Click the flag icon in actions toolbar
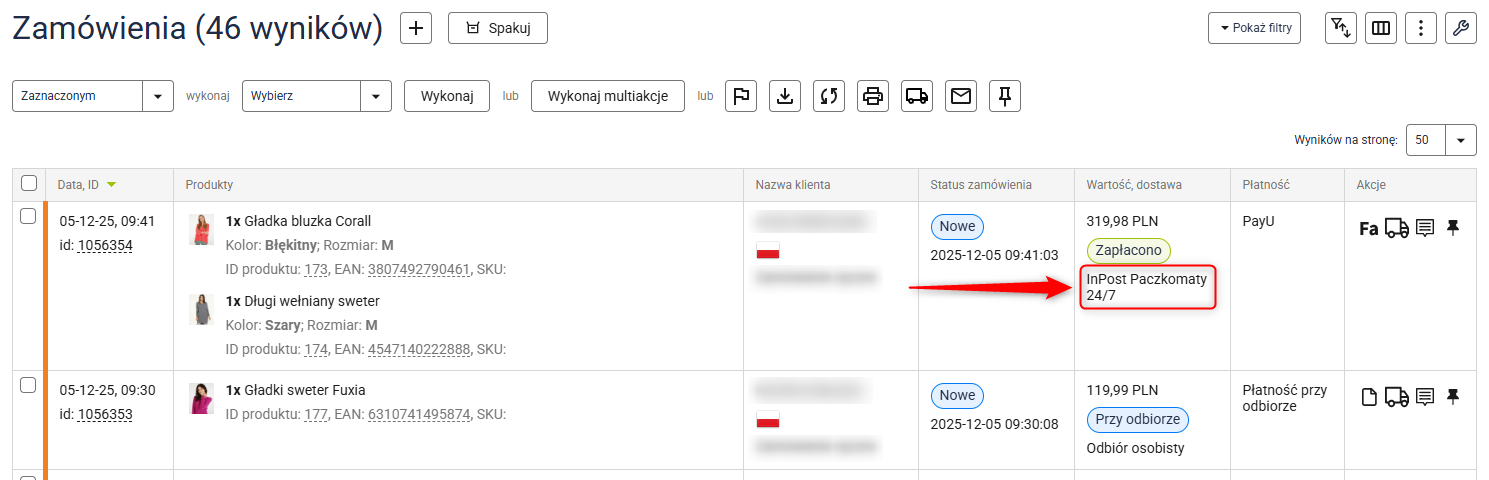Image resolution: width=1489 pixels, height=480 pixels. pos(740,96)
